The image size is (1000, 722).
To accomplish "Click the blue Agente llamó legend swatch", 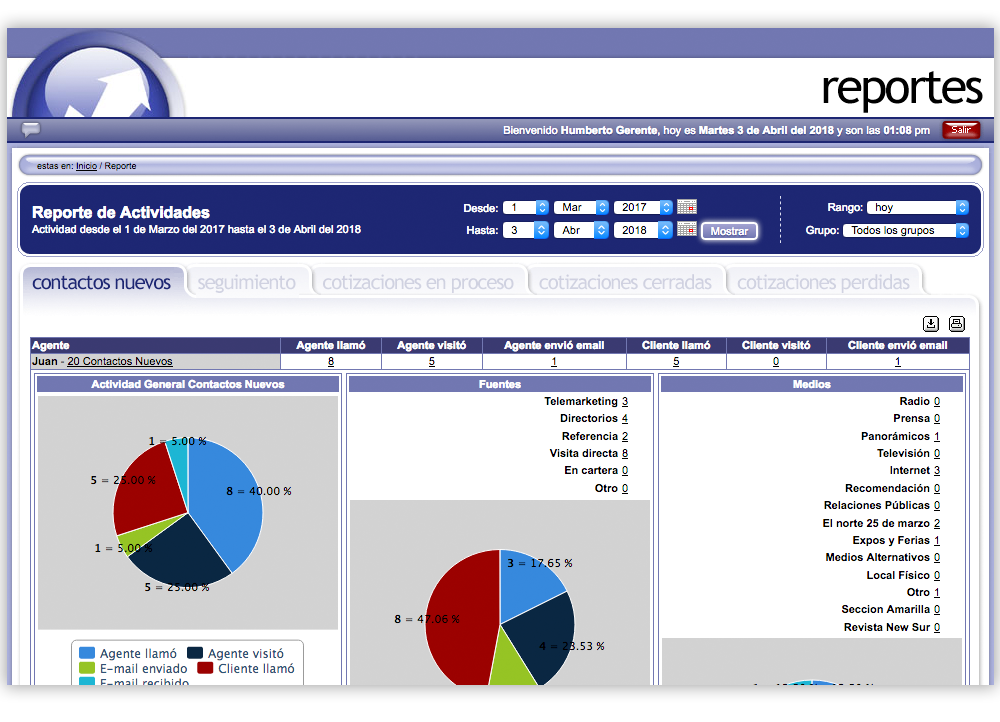I will point(87,653).
